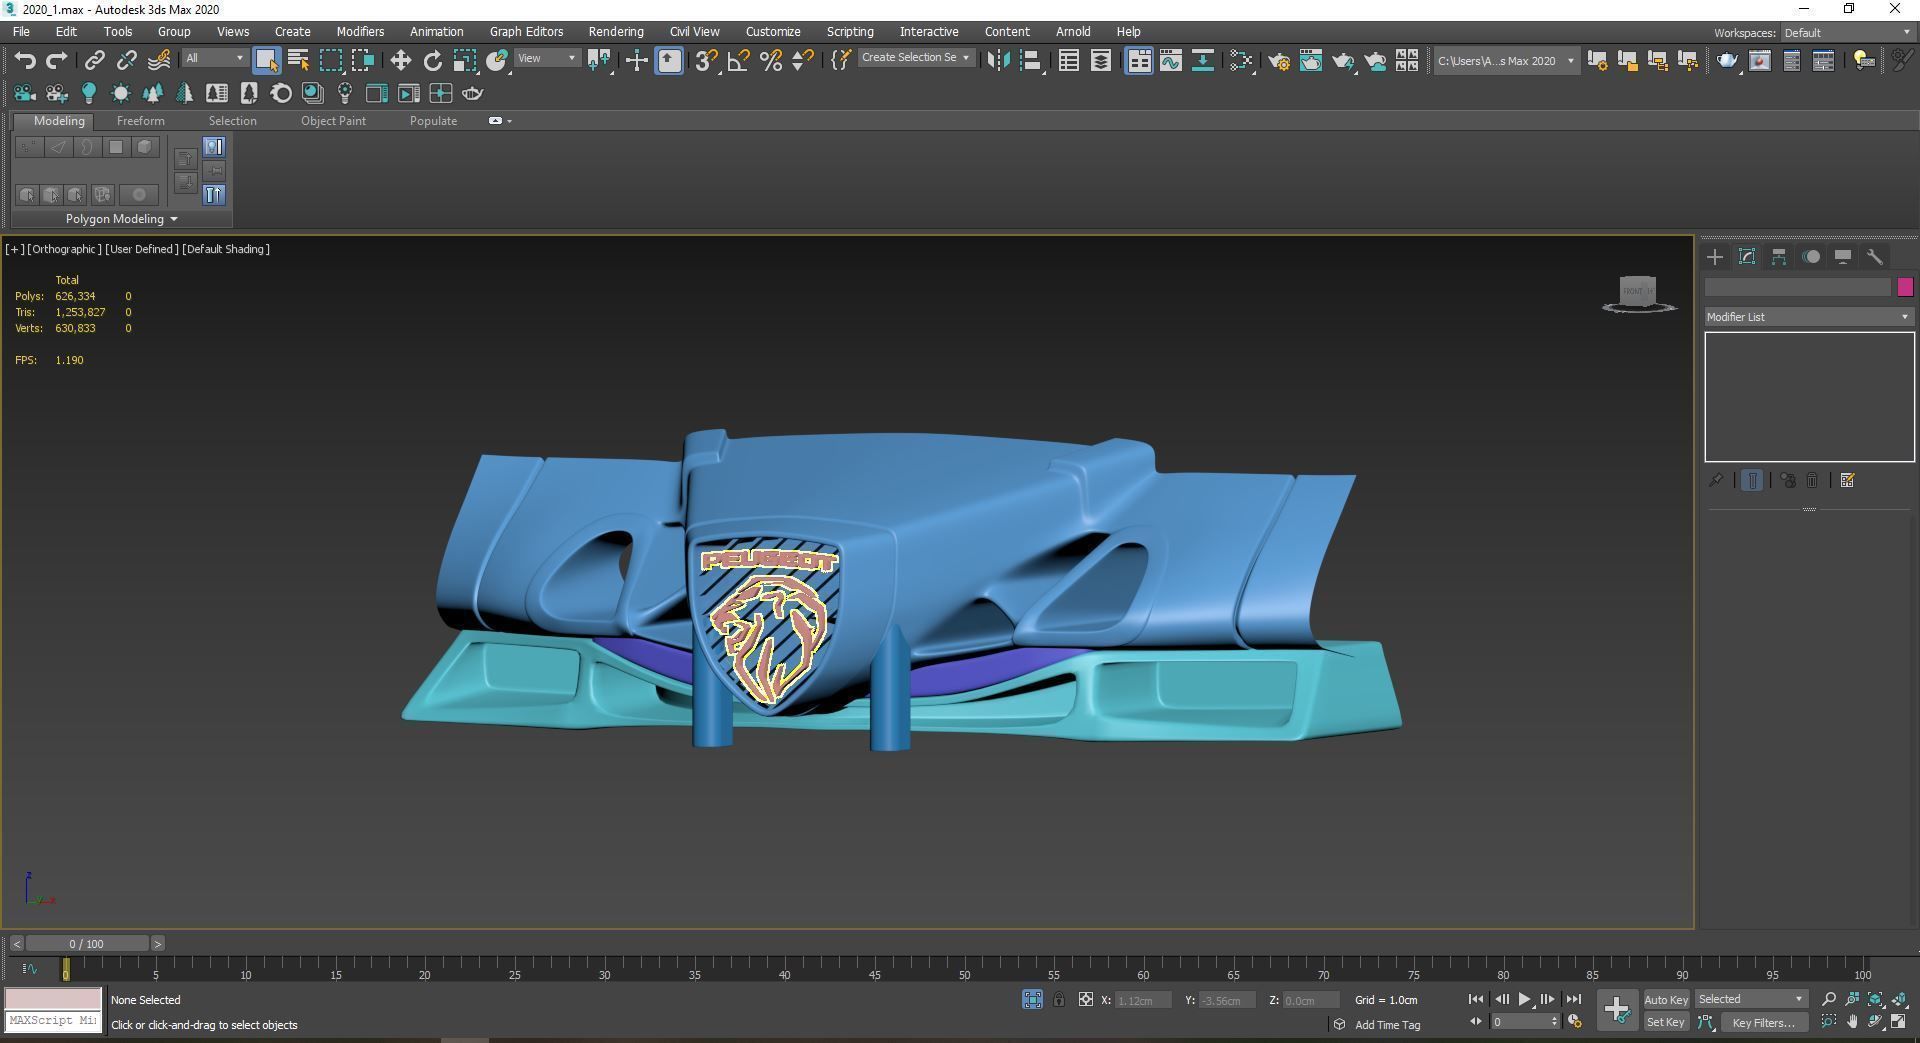
Task: Open the Selected key filter dropdown
Action: 1750,1000
